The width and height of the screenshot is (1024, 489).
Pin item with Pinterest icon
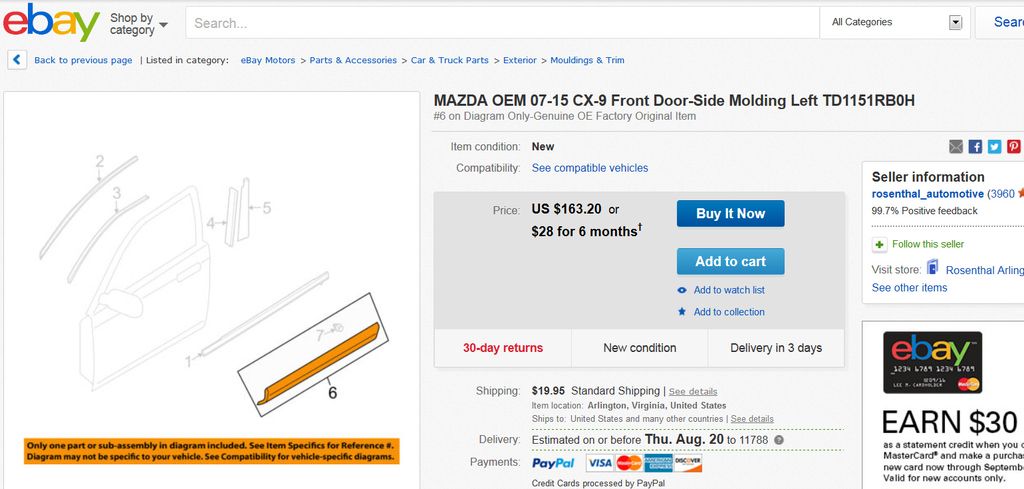click(x=1013, y=147)
